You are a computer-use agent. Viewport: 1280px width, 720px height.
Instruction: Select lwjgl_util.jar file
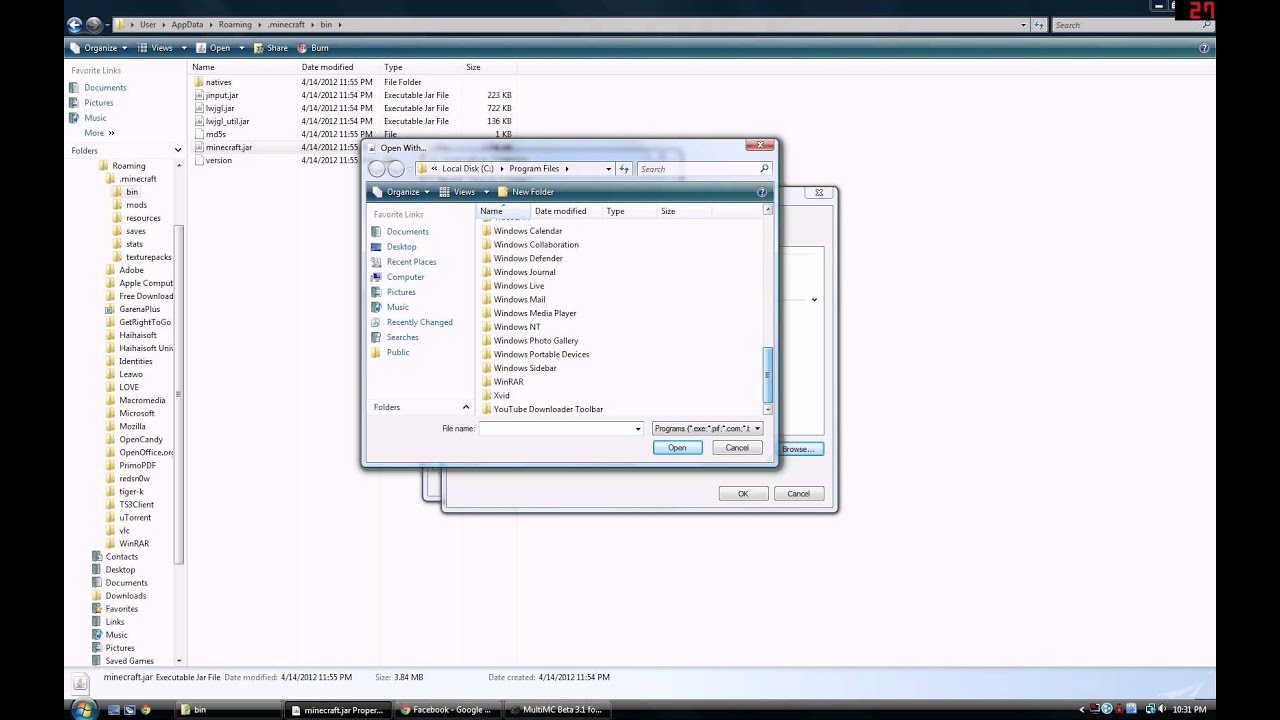click(x=227, y=121)
